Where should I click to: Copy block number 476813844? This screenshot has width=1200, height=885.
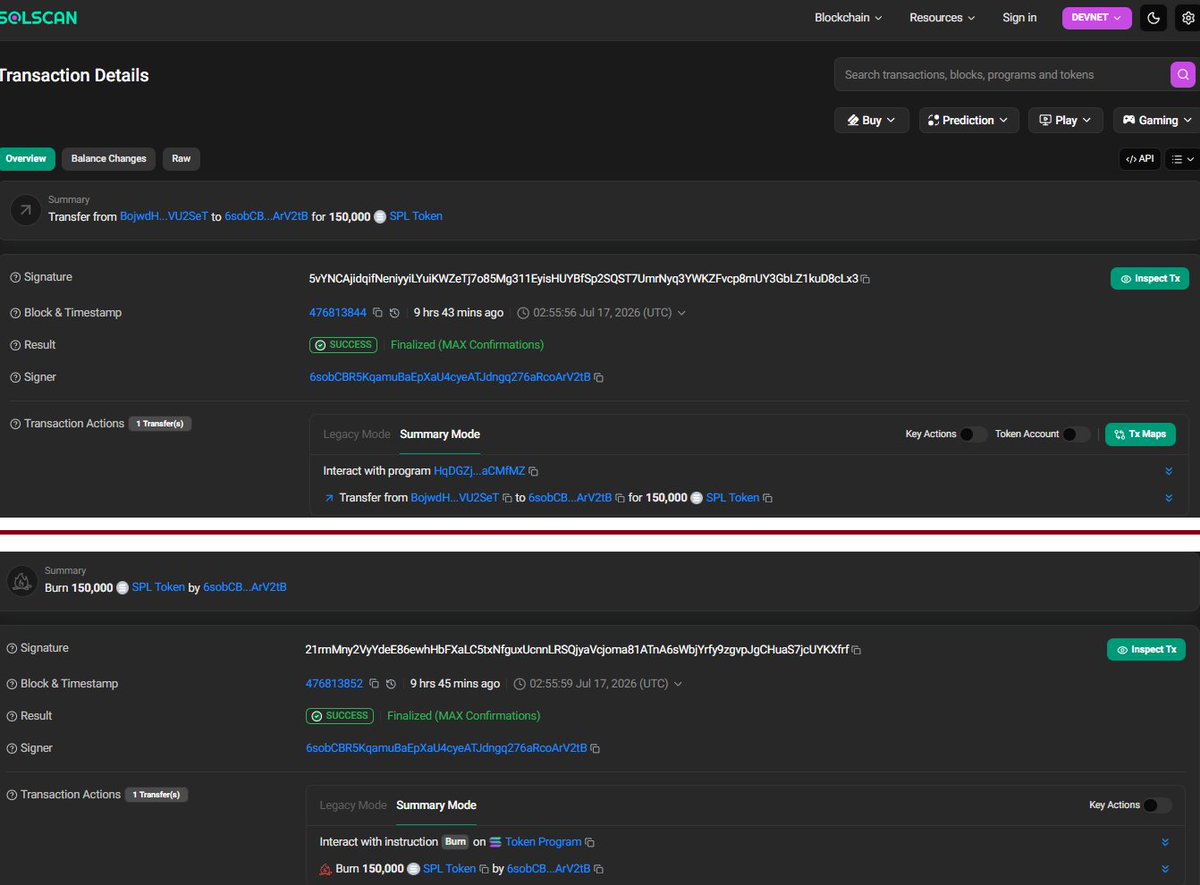coord(377,313)
